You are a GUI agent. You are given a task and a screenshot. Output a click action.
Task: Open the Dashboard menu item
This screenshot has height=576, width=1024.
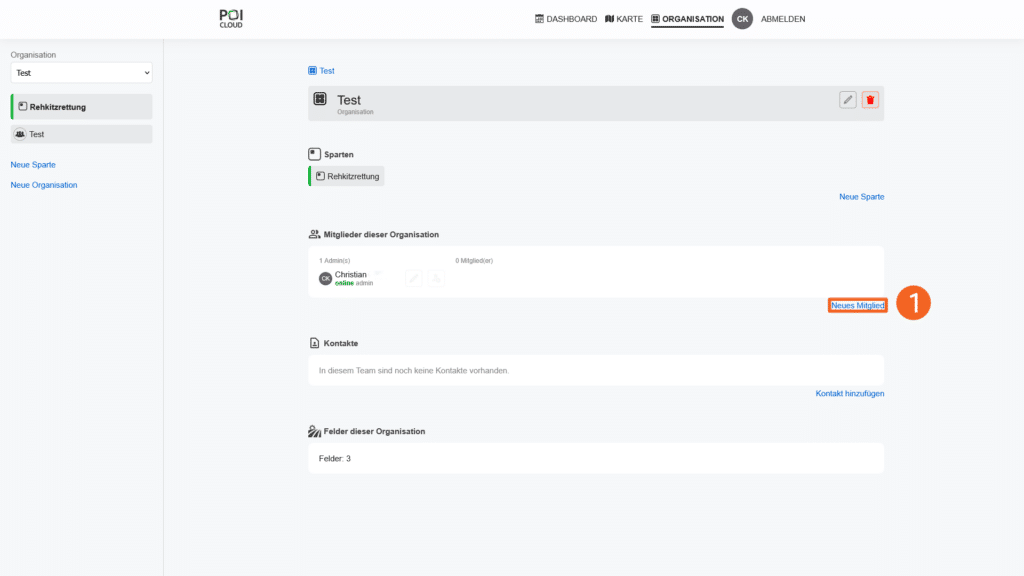[x=566, y=19]
